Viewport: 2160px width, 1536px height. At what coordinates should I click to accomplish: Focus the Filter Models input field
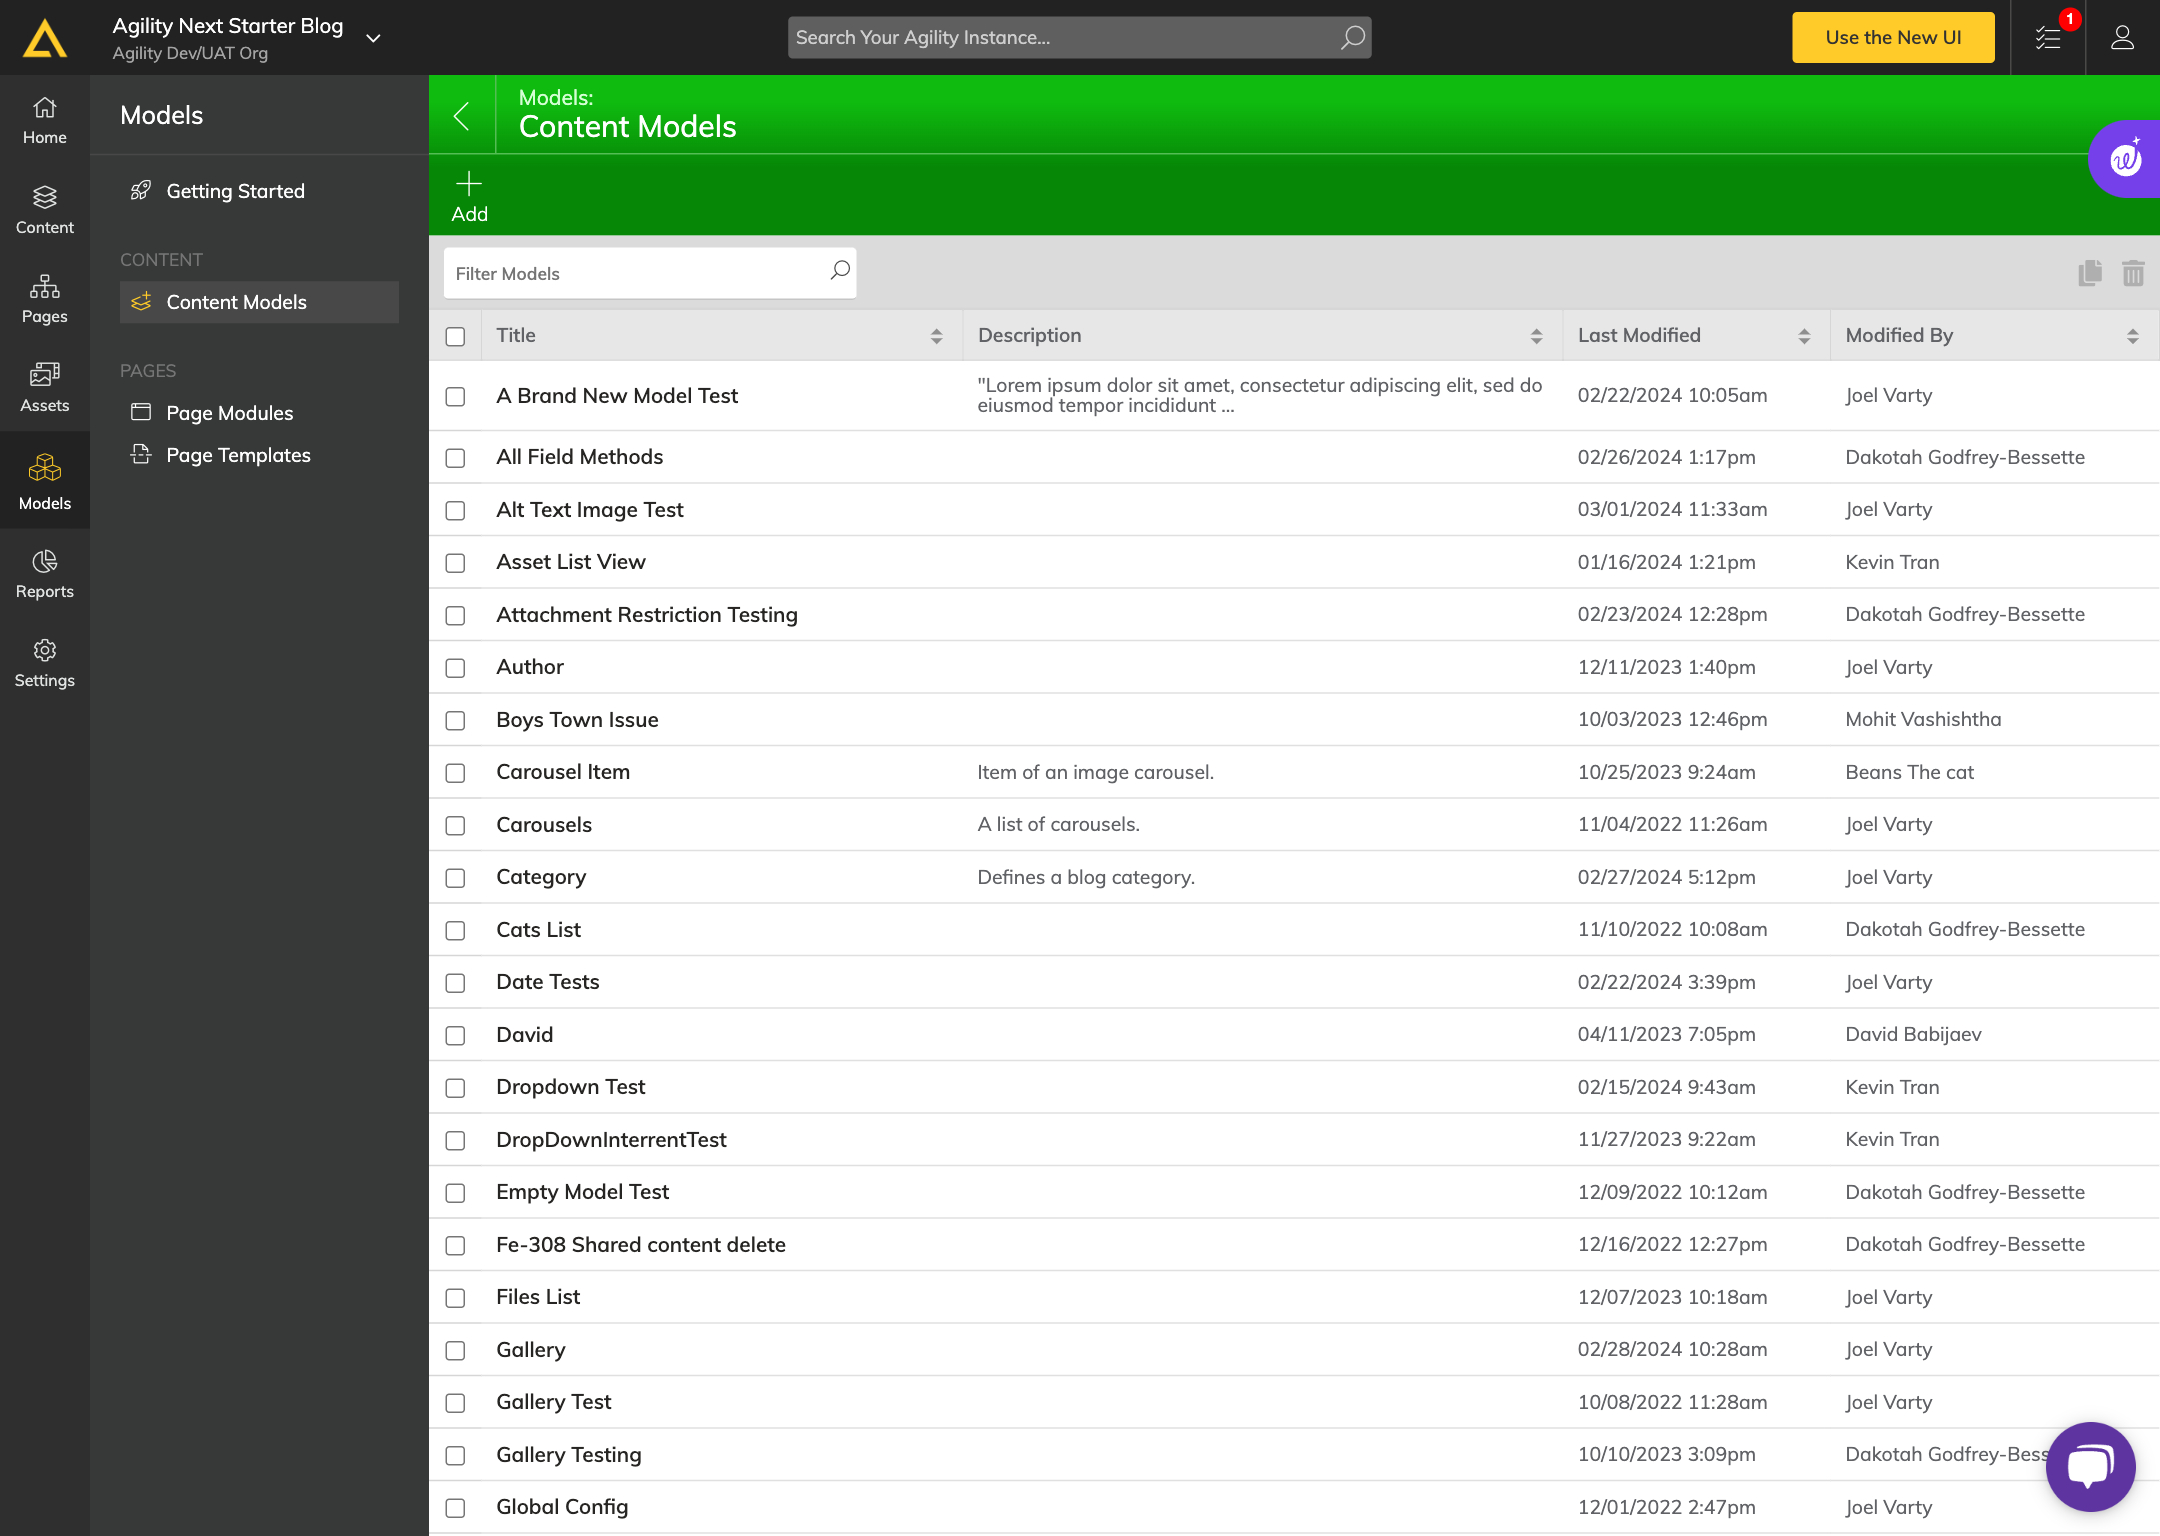click(636, 273)
